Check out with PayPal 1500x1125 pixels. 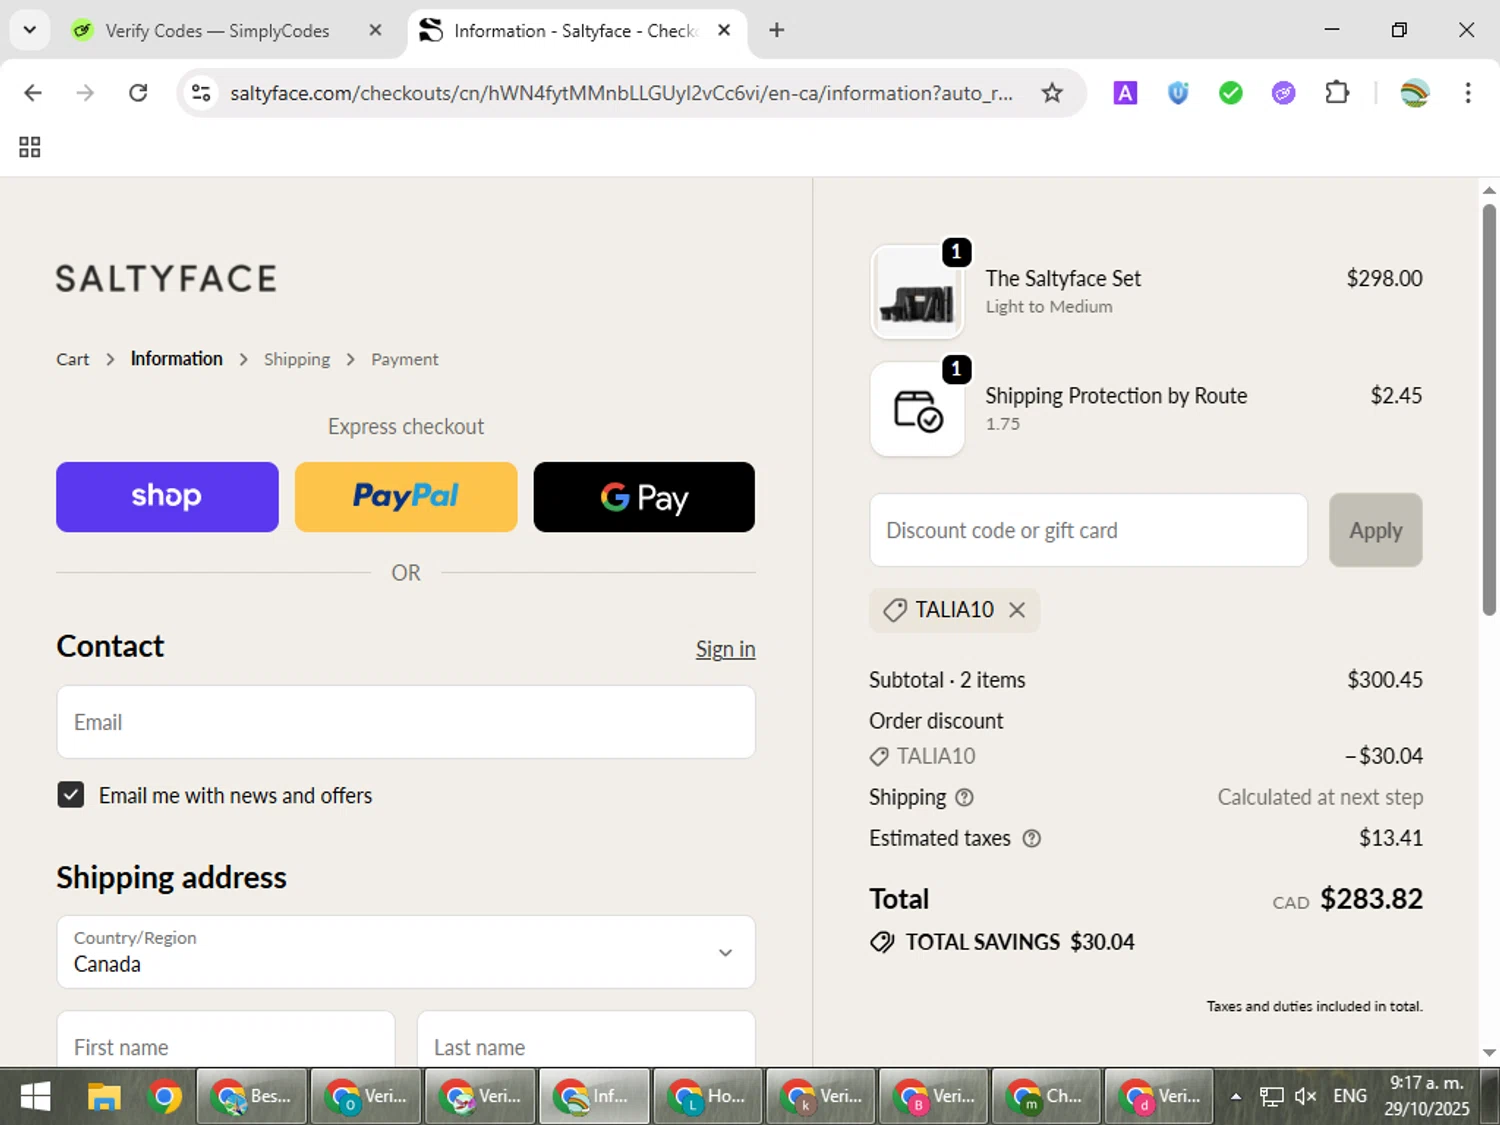point(406,497)
